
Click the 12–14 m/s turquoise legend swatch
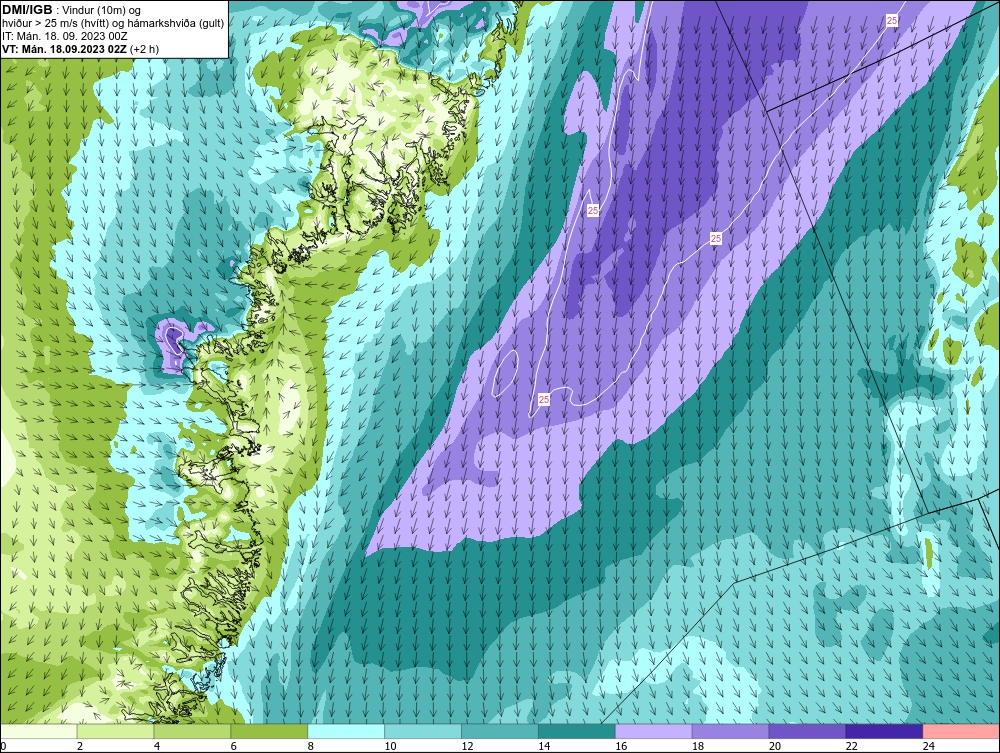click(x=499, y=731)
